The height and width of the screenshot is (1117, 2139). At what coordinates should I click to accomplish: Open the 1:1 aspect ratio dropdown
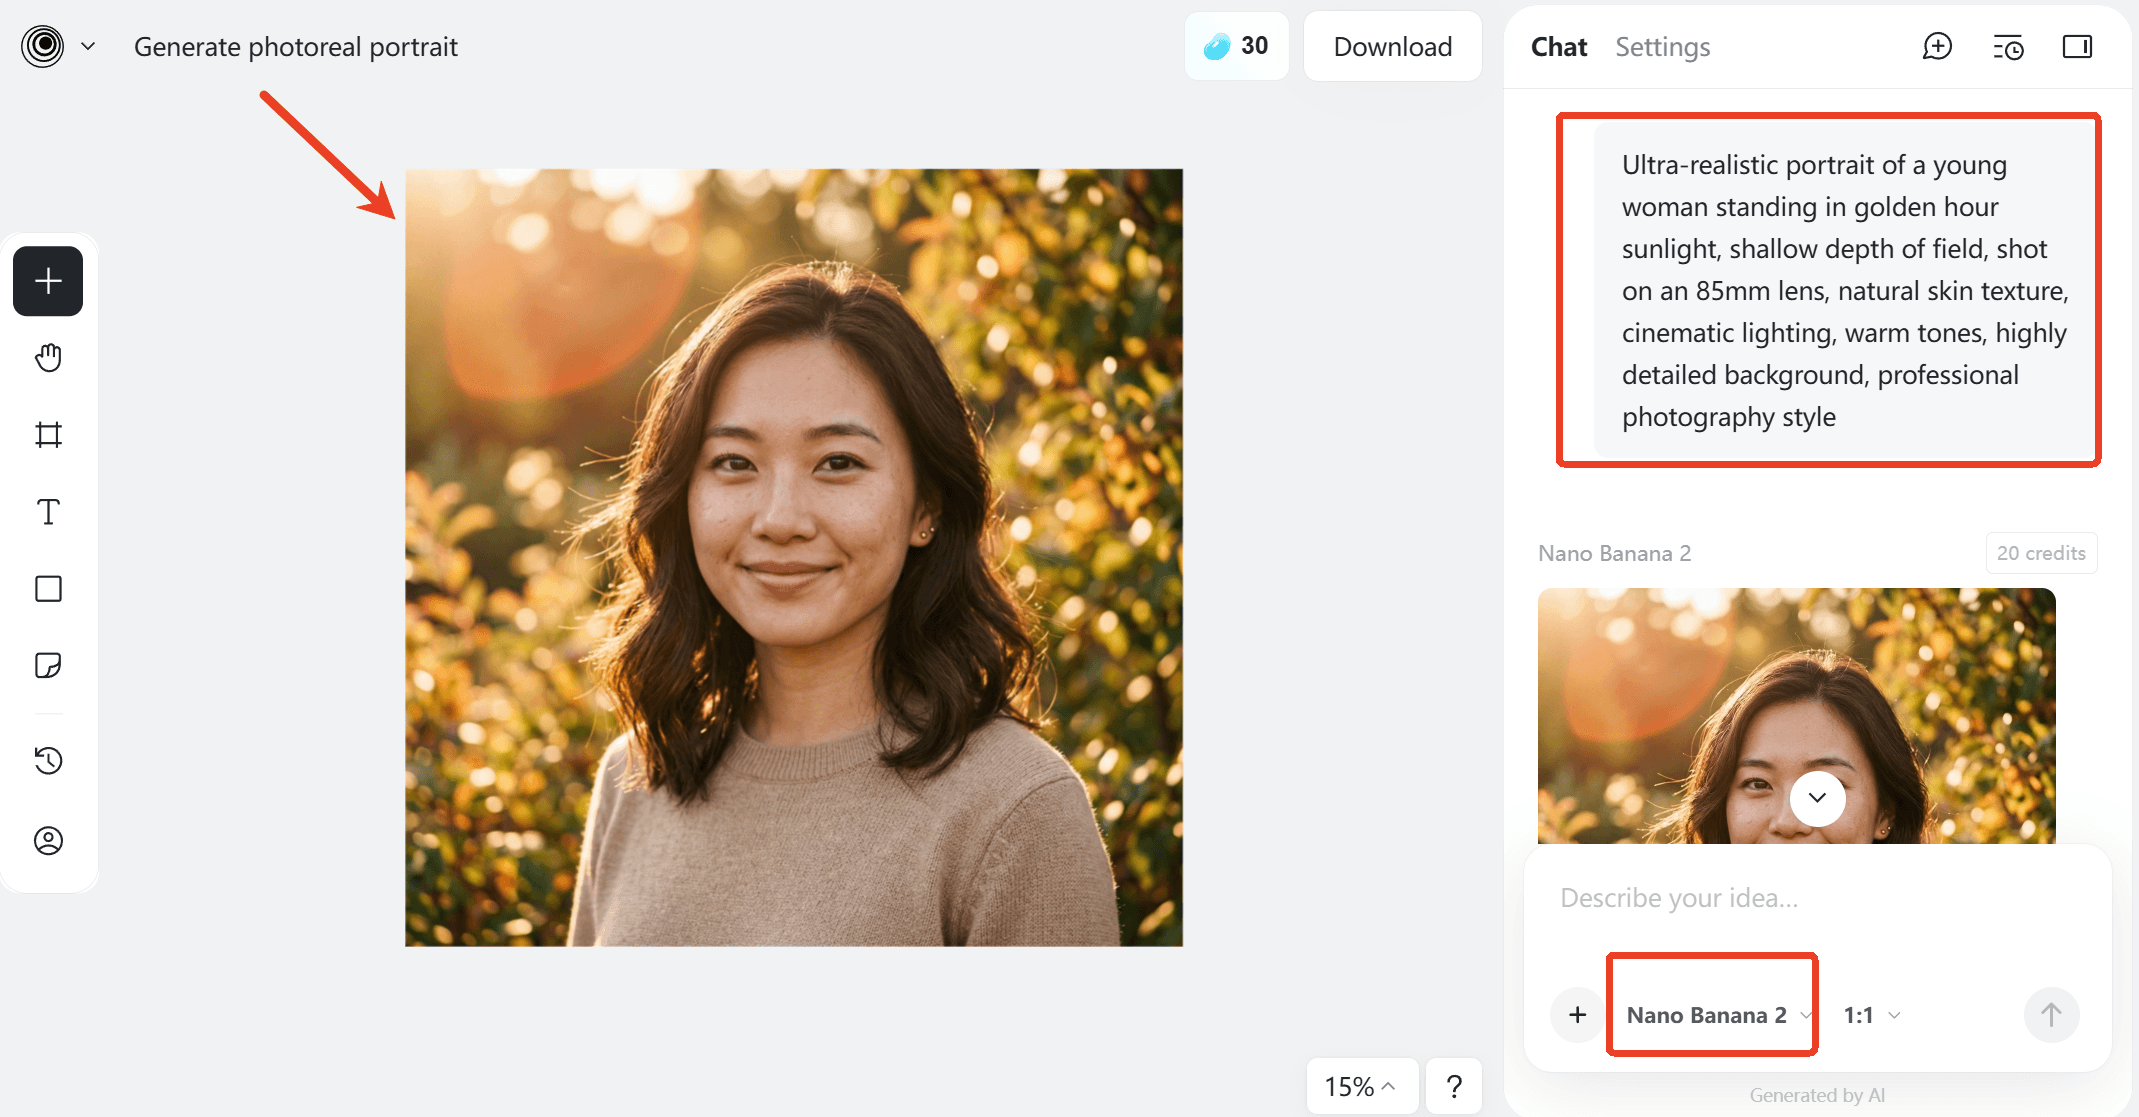tap(1871, 1015)
